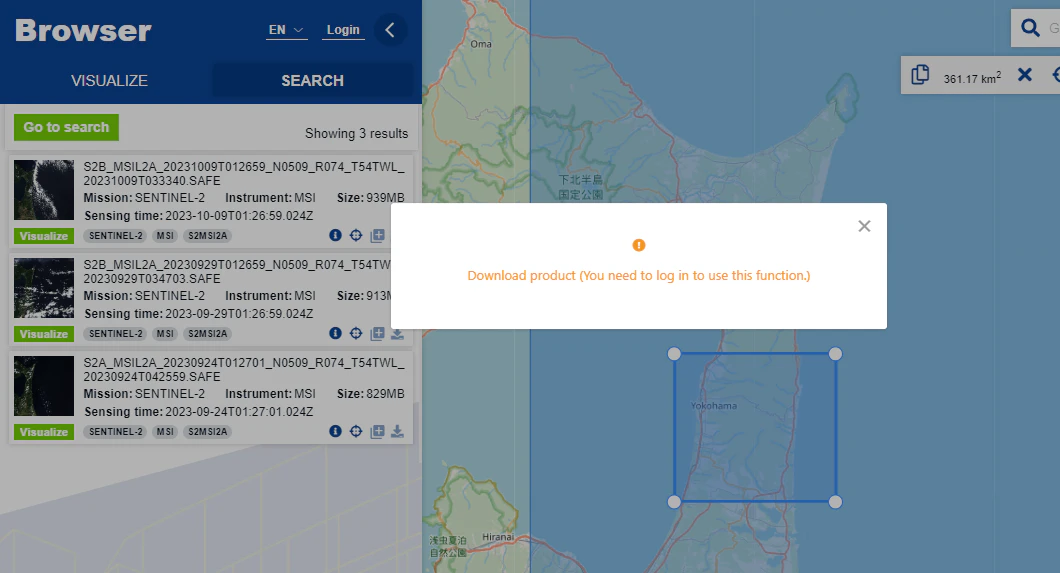Viewport: 1060px width, 573px height.
Task: Select product name S2B_MSIL2A_20231009T012659
Action: 244,174
